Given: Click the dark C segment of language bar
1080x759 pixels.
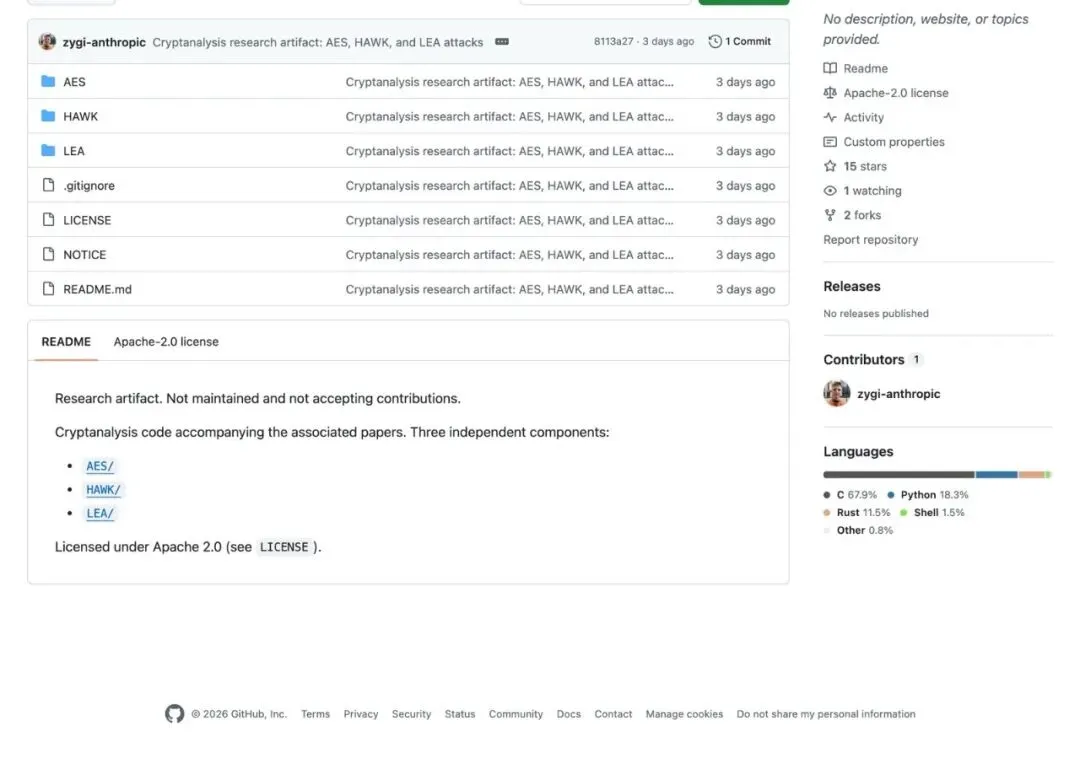Looking at the screenshot, I should pyautogui.click(x=899, y=475).
